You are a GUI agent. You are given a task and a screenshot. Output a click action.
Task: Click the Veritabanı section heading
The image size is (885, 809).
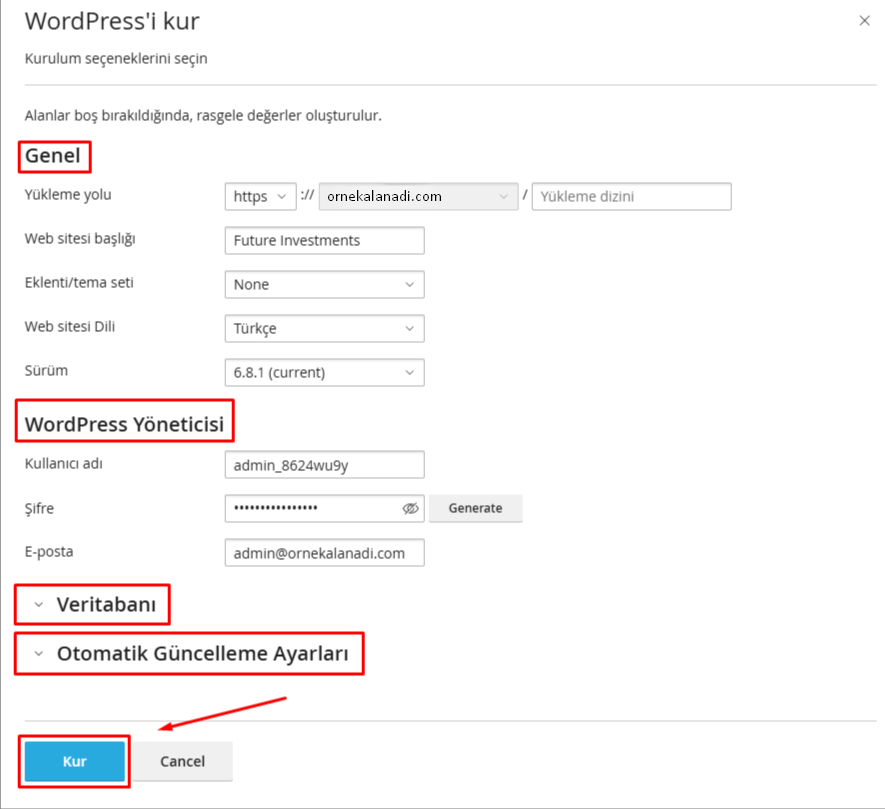click(x=106, y=605)
